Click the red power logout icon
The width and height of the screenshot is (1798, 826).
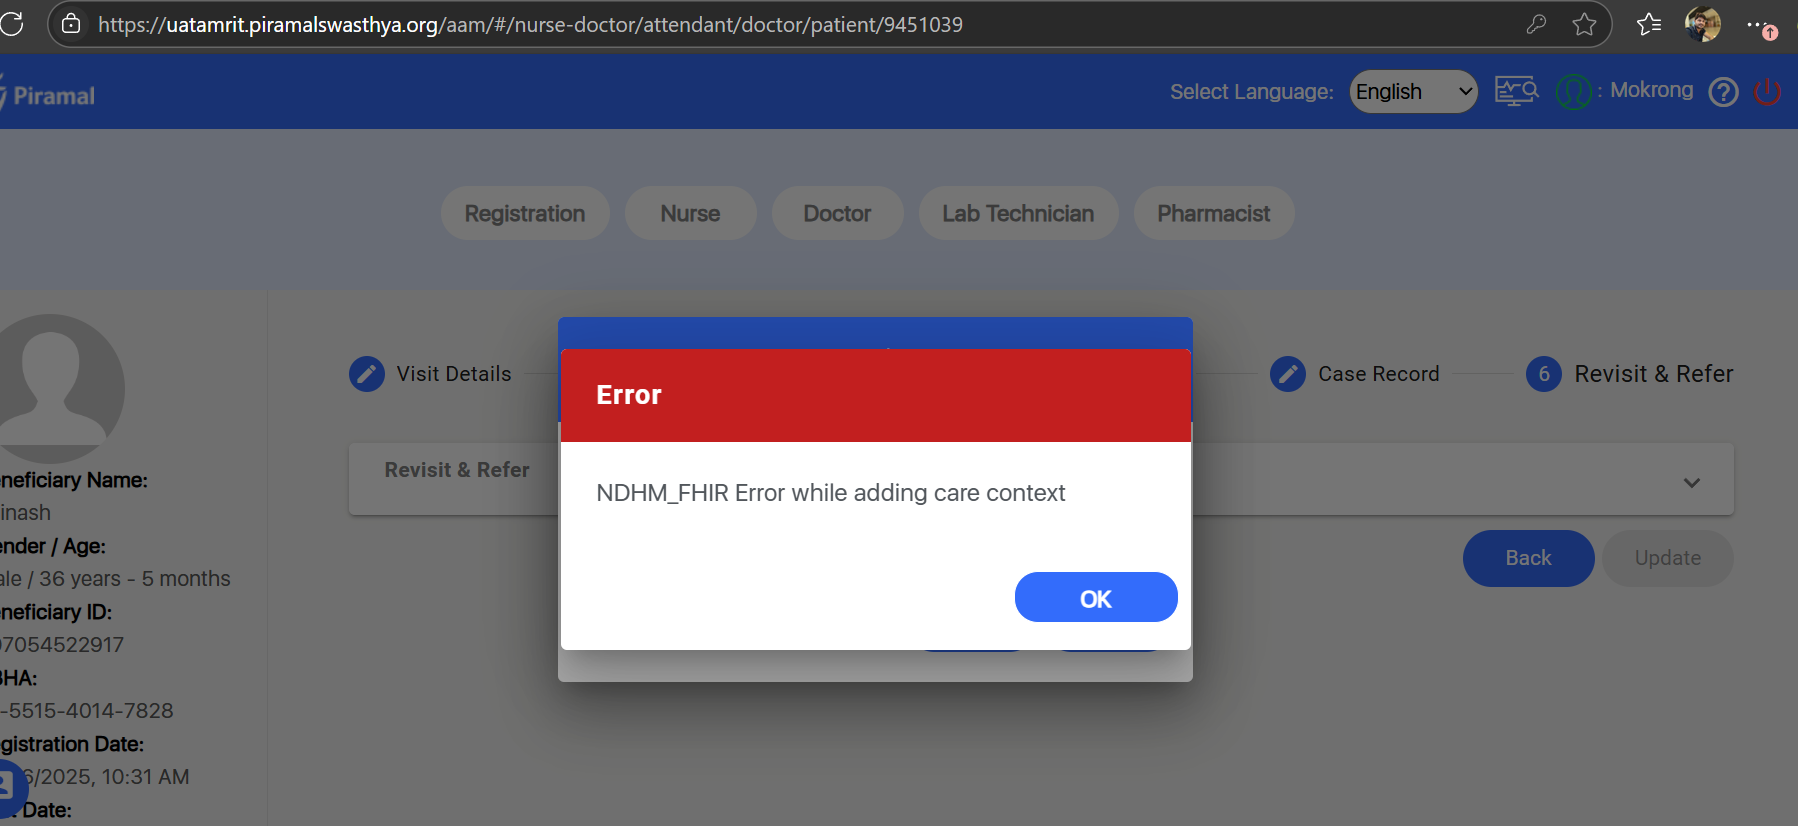[x=1768, y=91]
